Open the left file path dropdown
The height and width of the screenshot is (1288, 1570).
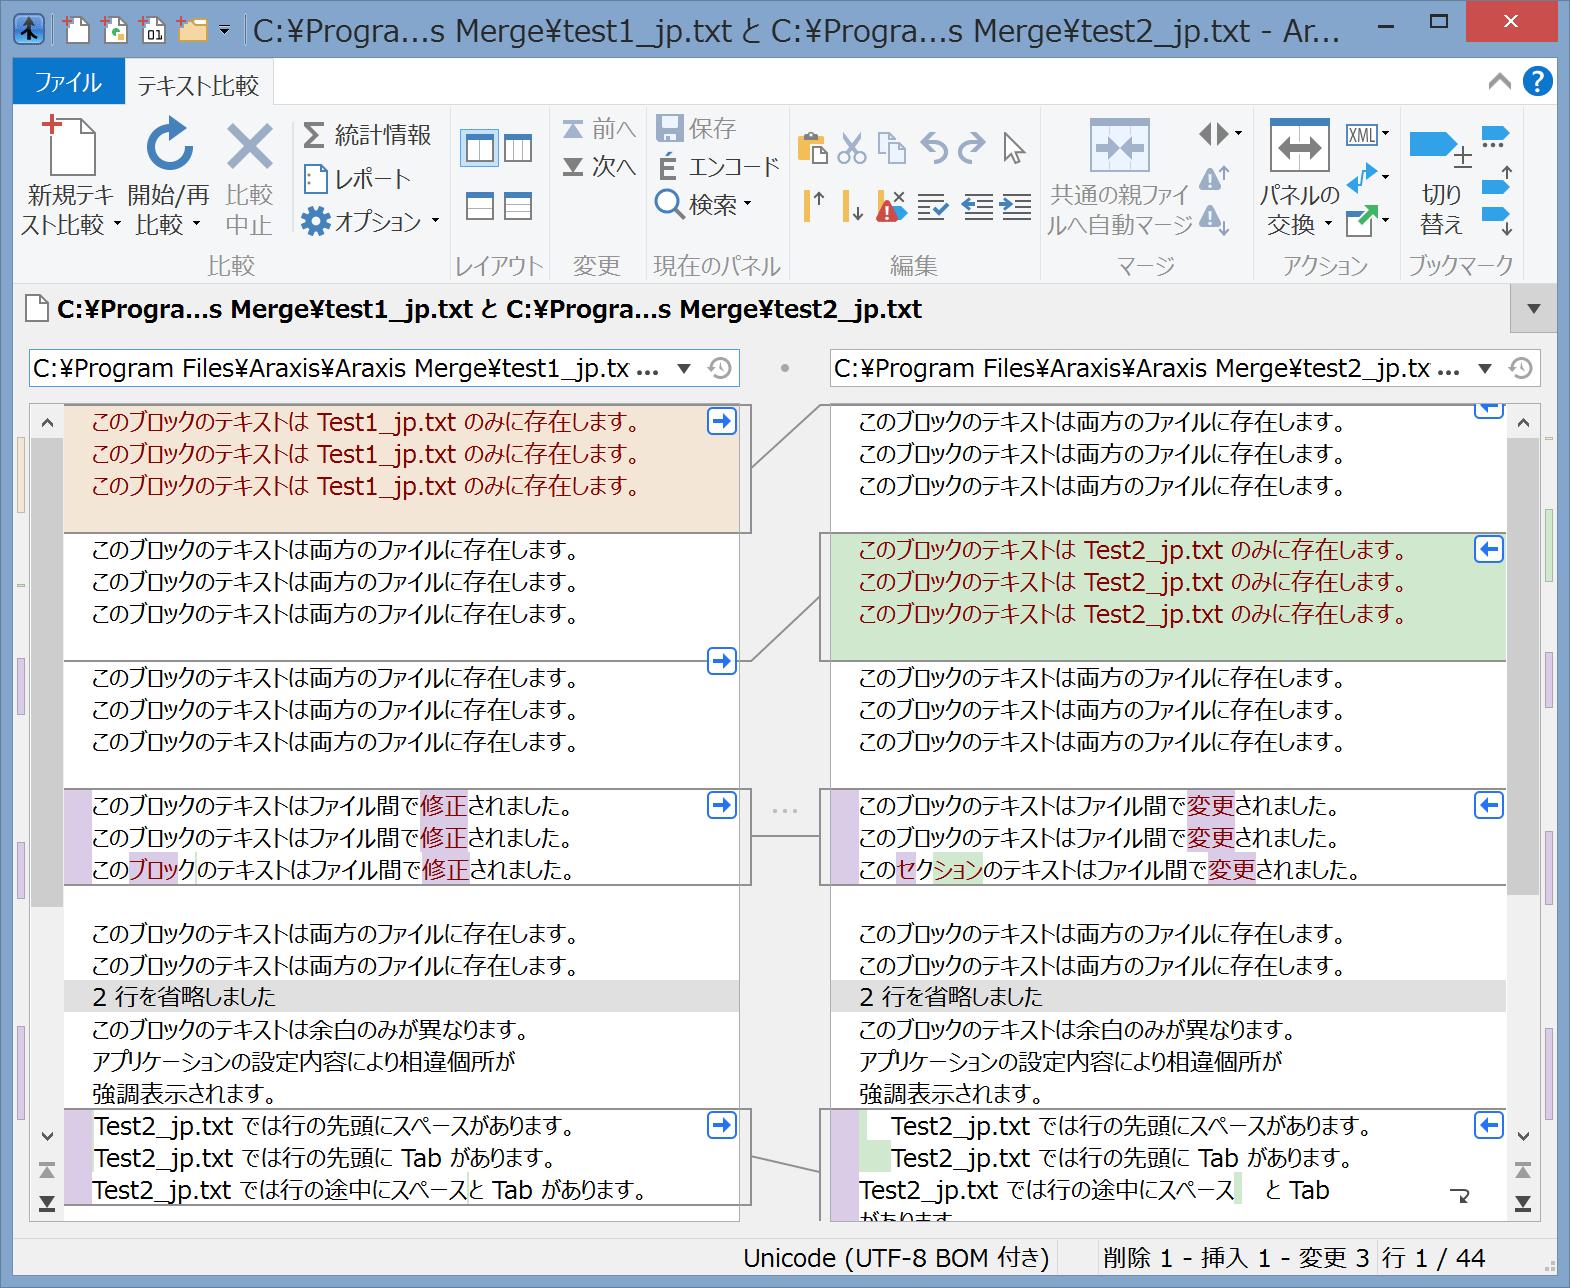(x=684, y=368)
